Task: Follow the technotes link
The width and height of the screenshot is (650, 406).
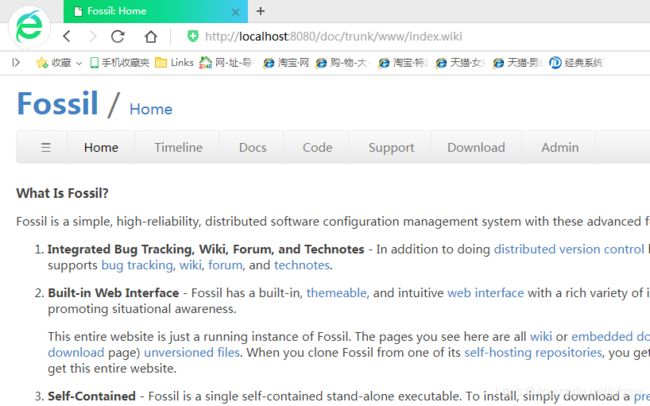Action: pyautogui.click(x=302, y=265)
